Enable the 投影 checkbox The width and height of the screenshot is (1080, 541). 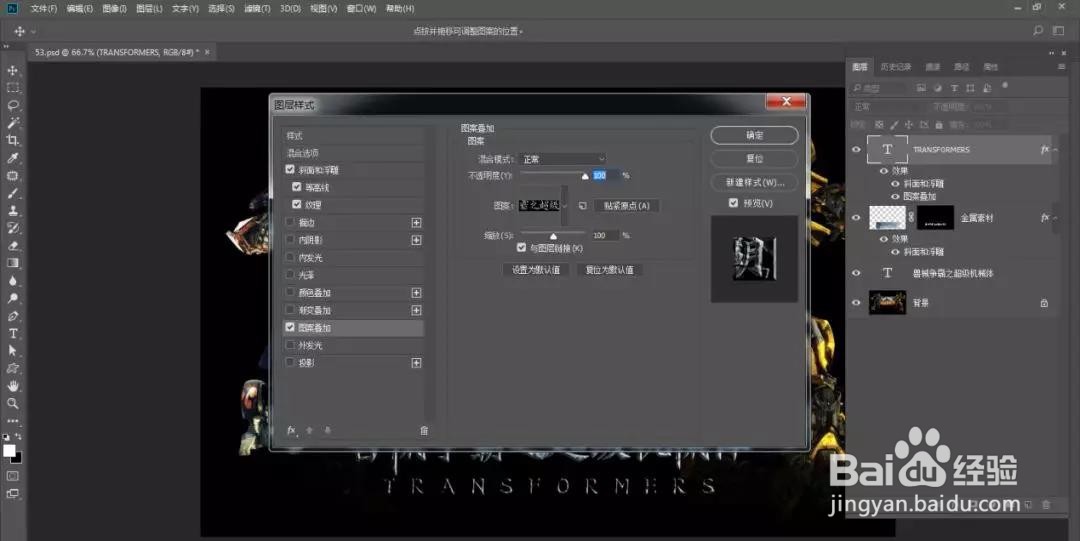[290, 363]
